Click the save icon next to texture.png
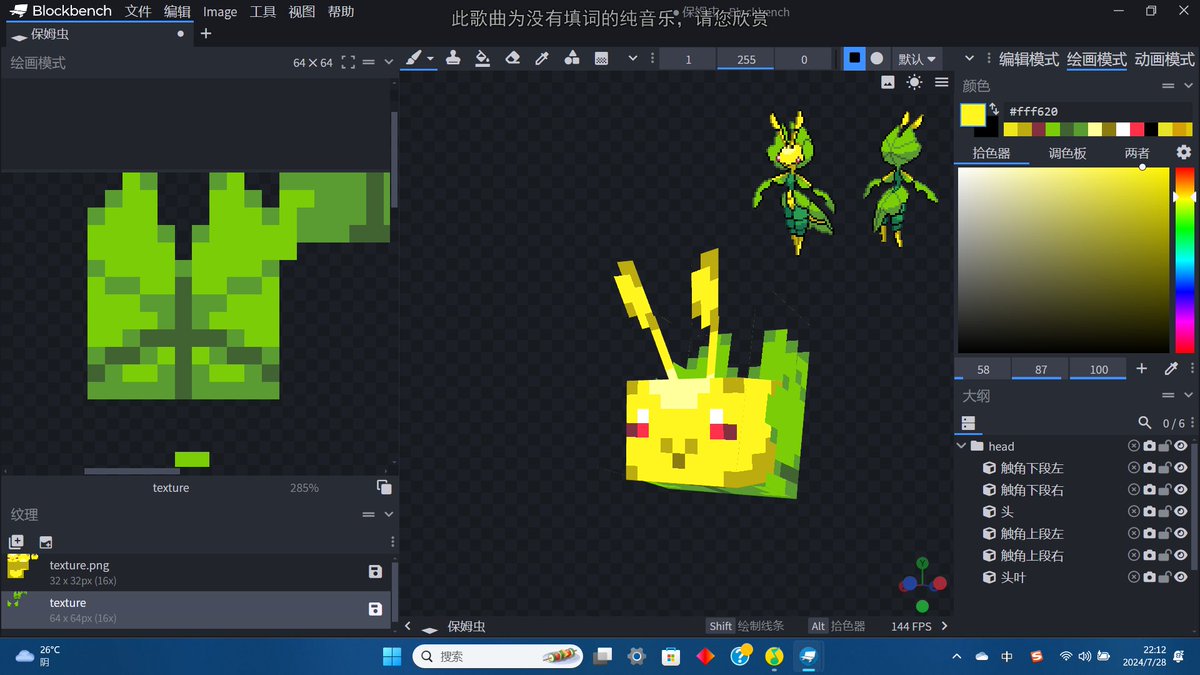Viewport: 1200px width, 675px height. tap(375, 571)
